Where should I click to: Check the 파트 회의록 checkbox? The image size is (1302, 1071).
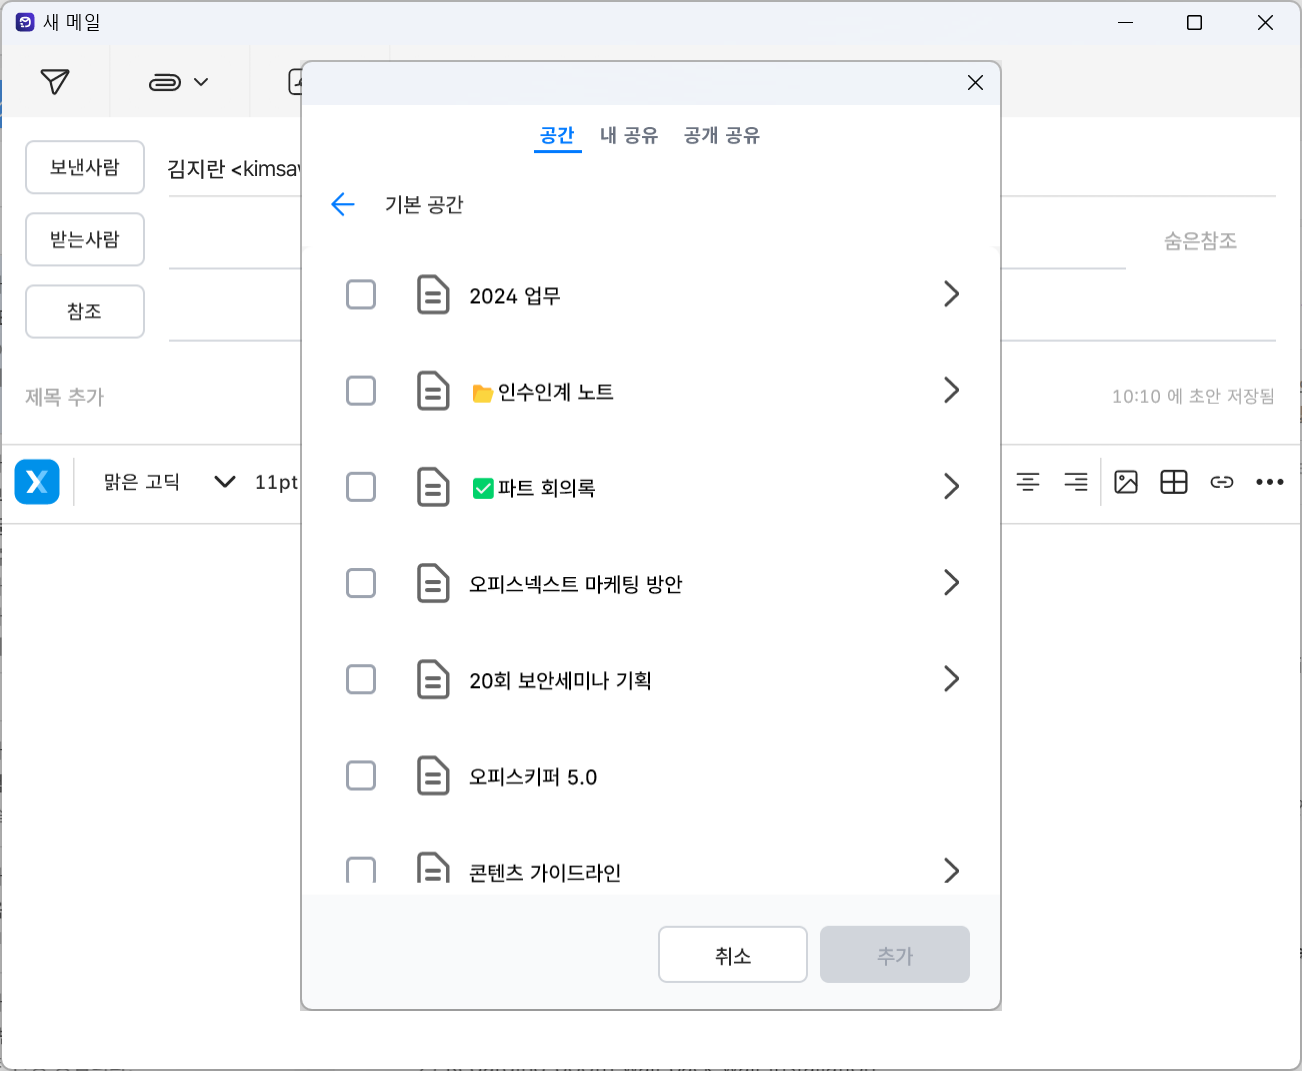pos(361,487)
